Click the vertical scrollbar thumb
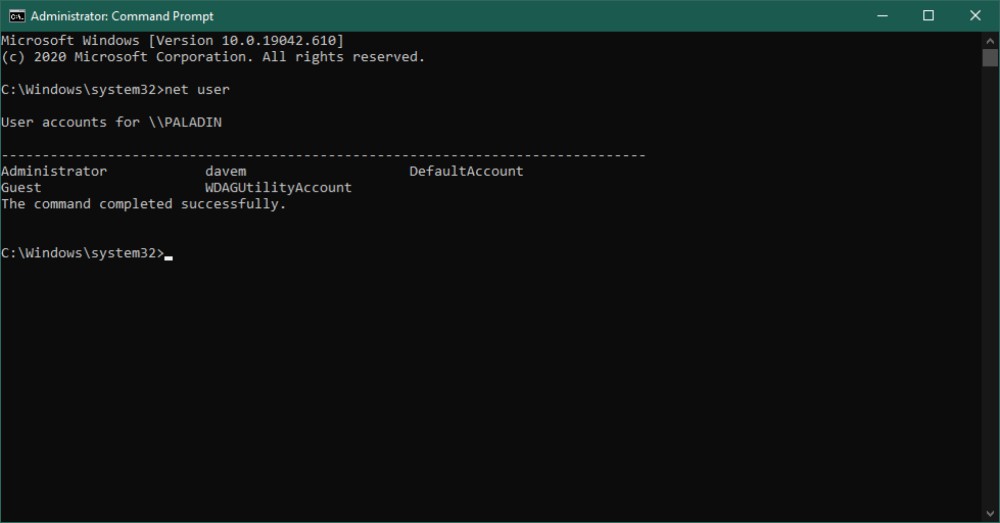Screen dimensions: 1000x523 click(990, 57)
